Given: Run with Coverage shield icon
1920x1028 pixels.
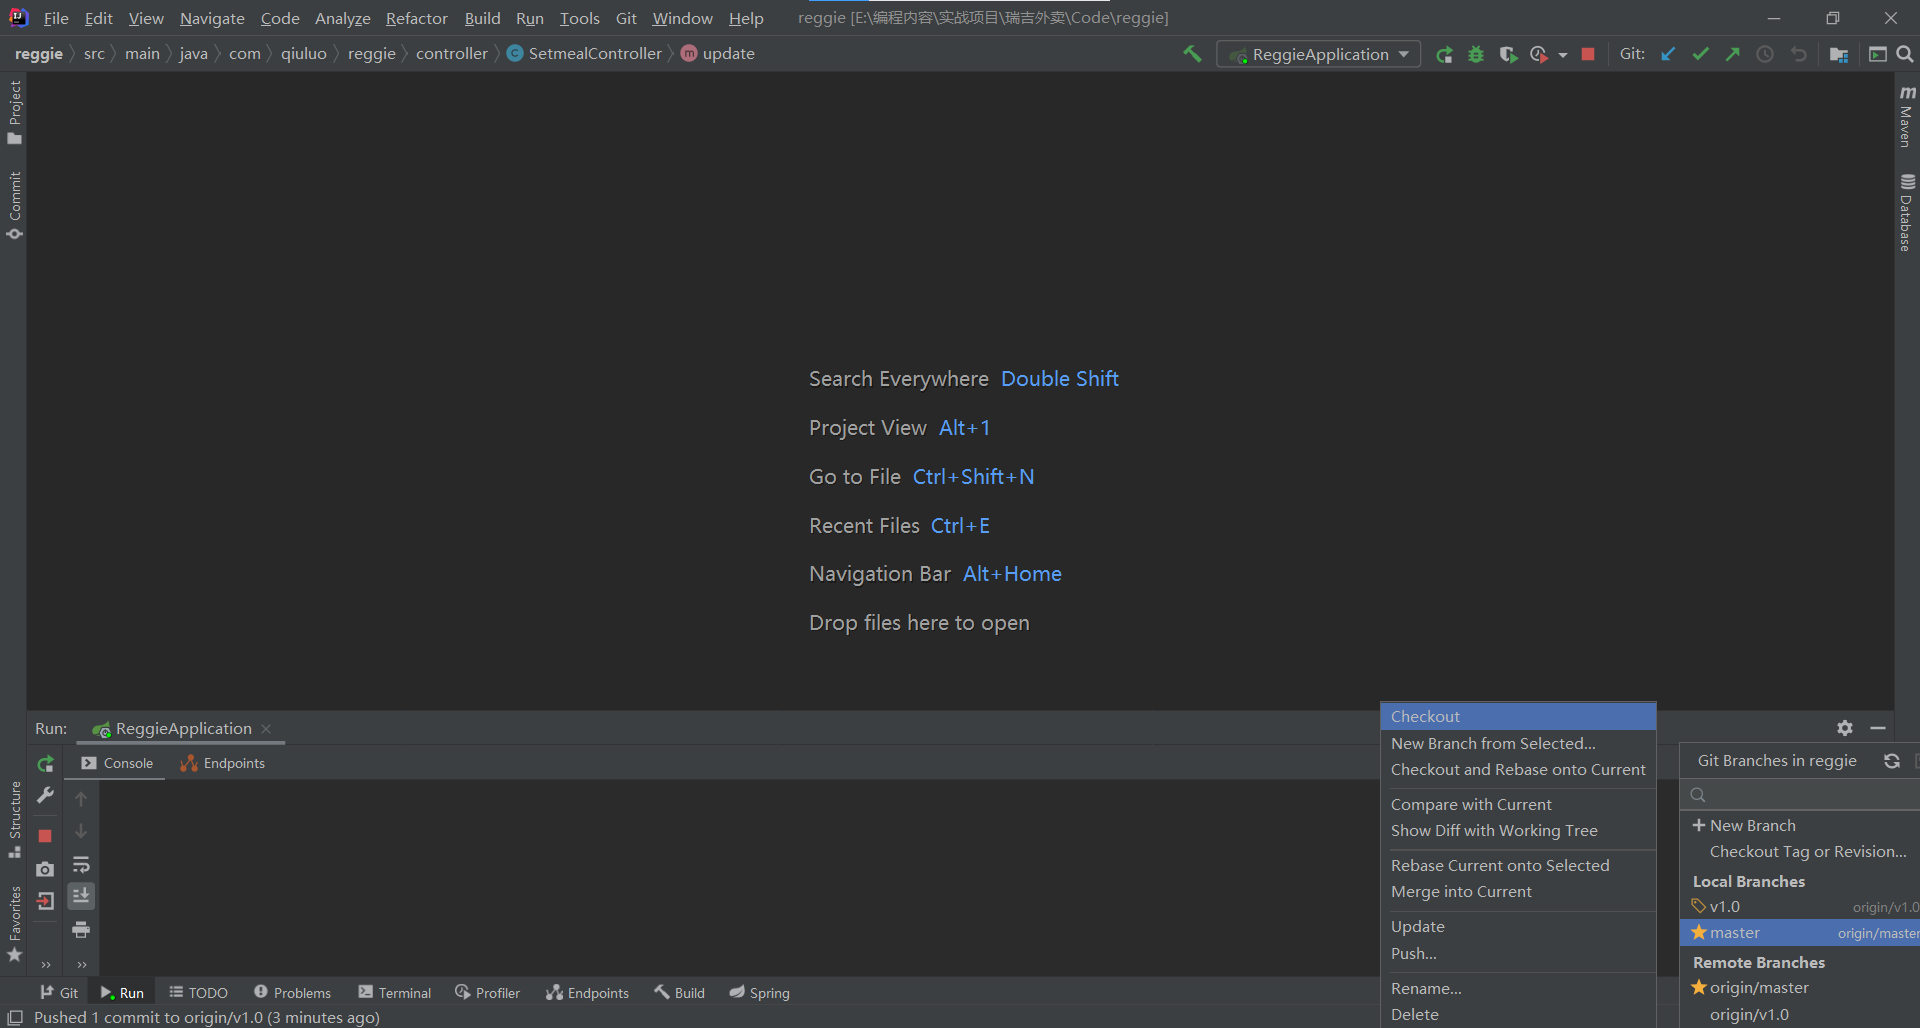Looking at the screenshot, I should [x=1508, y=54].
